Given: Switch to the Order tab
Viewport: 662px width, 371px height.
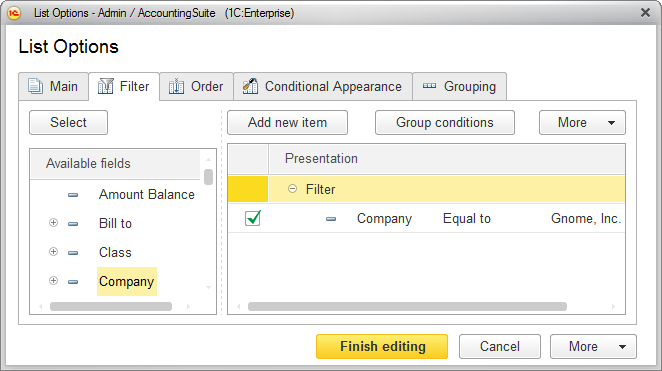Looking at the screenshot, I should pos(196,87).
